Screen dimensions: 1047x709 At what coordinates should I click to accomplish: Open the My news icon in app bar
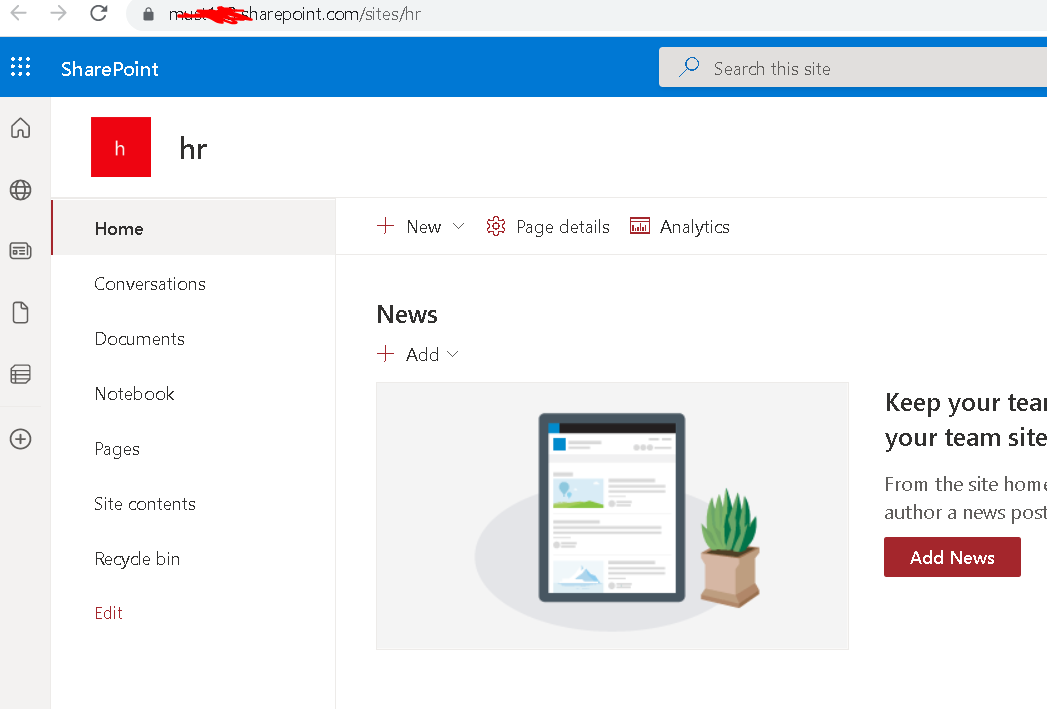pyautogui.click(x=21, y=251)
